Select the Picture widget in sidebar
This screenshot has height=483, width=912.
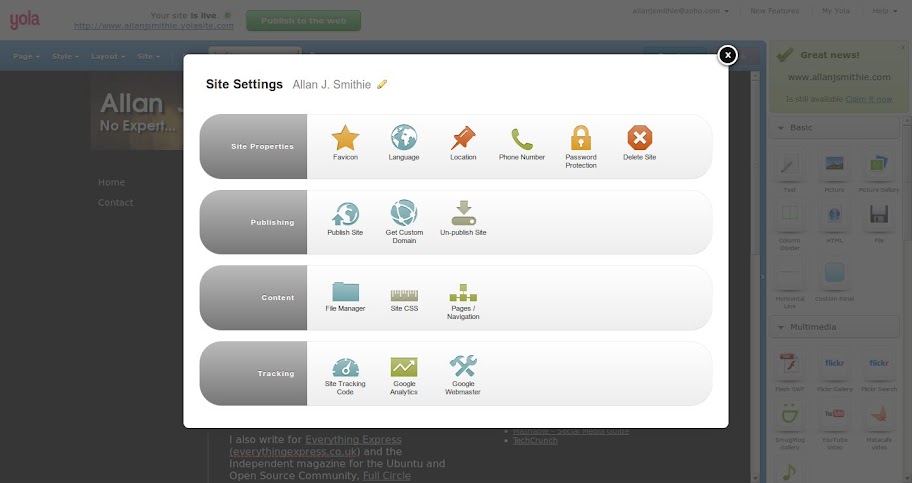(x=834, y=173)
